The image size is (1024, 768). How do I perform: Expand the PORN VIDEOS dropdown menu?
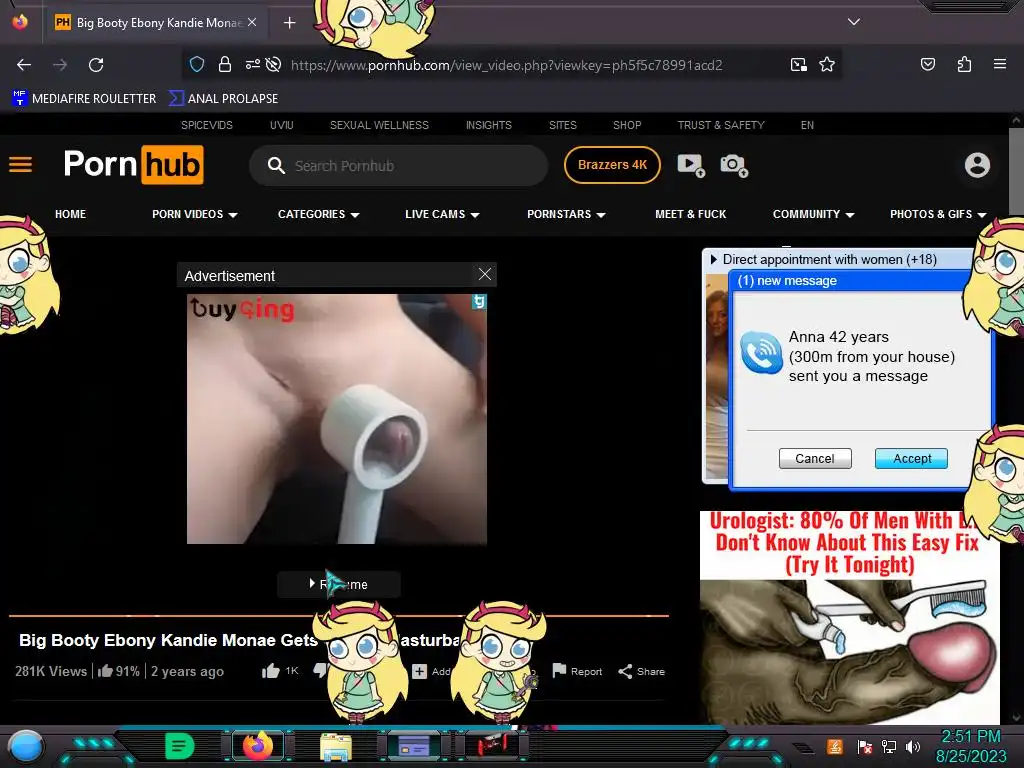coord(195,214)
